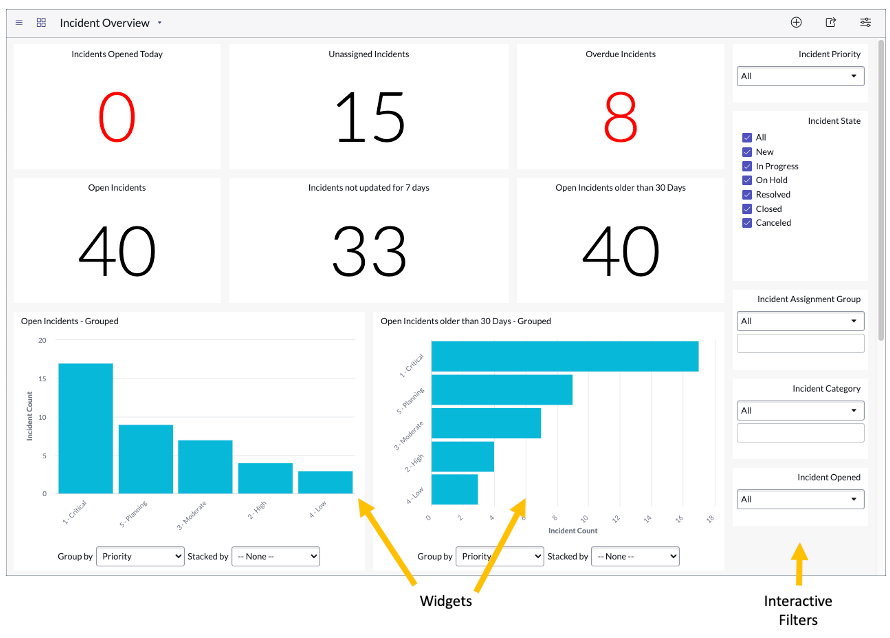
Task: Click the Overdue Incidents count of 8
Action: click(620, 118)
